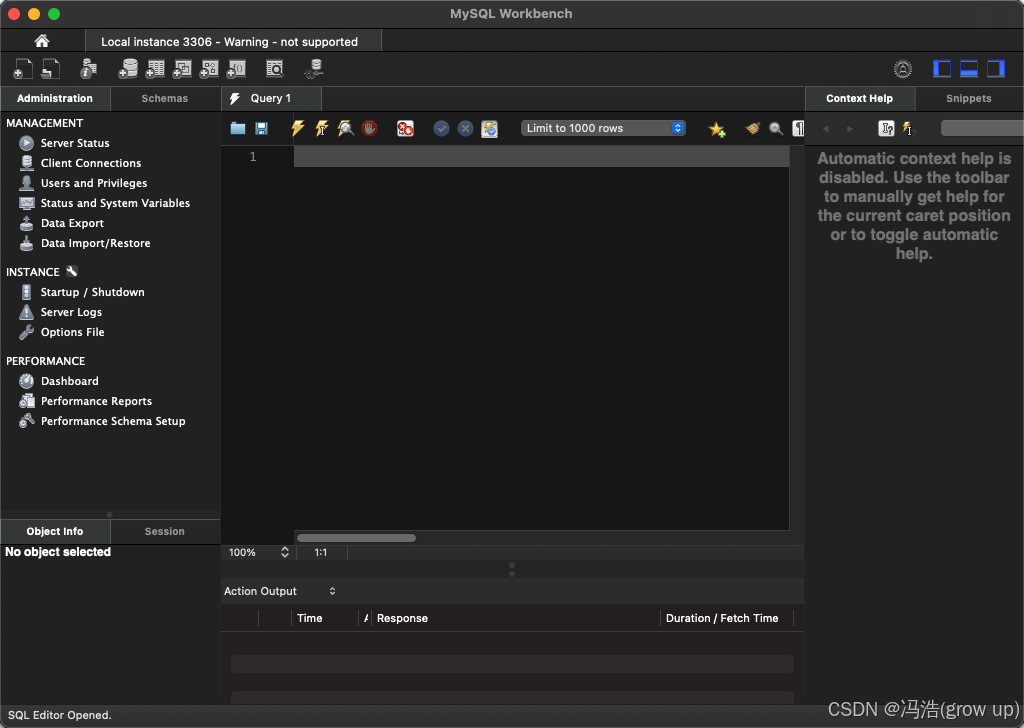1024x728 pixels.
Task: Go to the Workbench home screen icon
Action: [x=42, y=41]
